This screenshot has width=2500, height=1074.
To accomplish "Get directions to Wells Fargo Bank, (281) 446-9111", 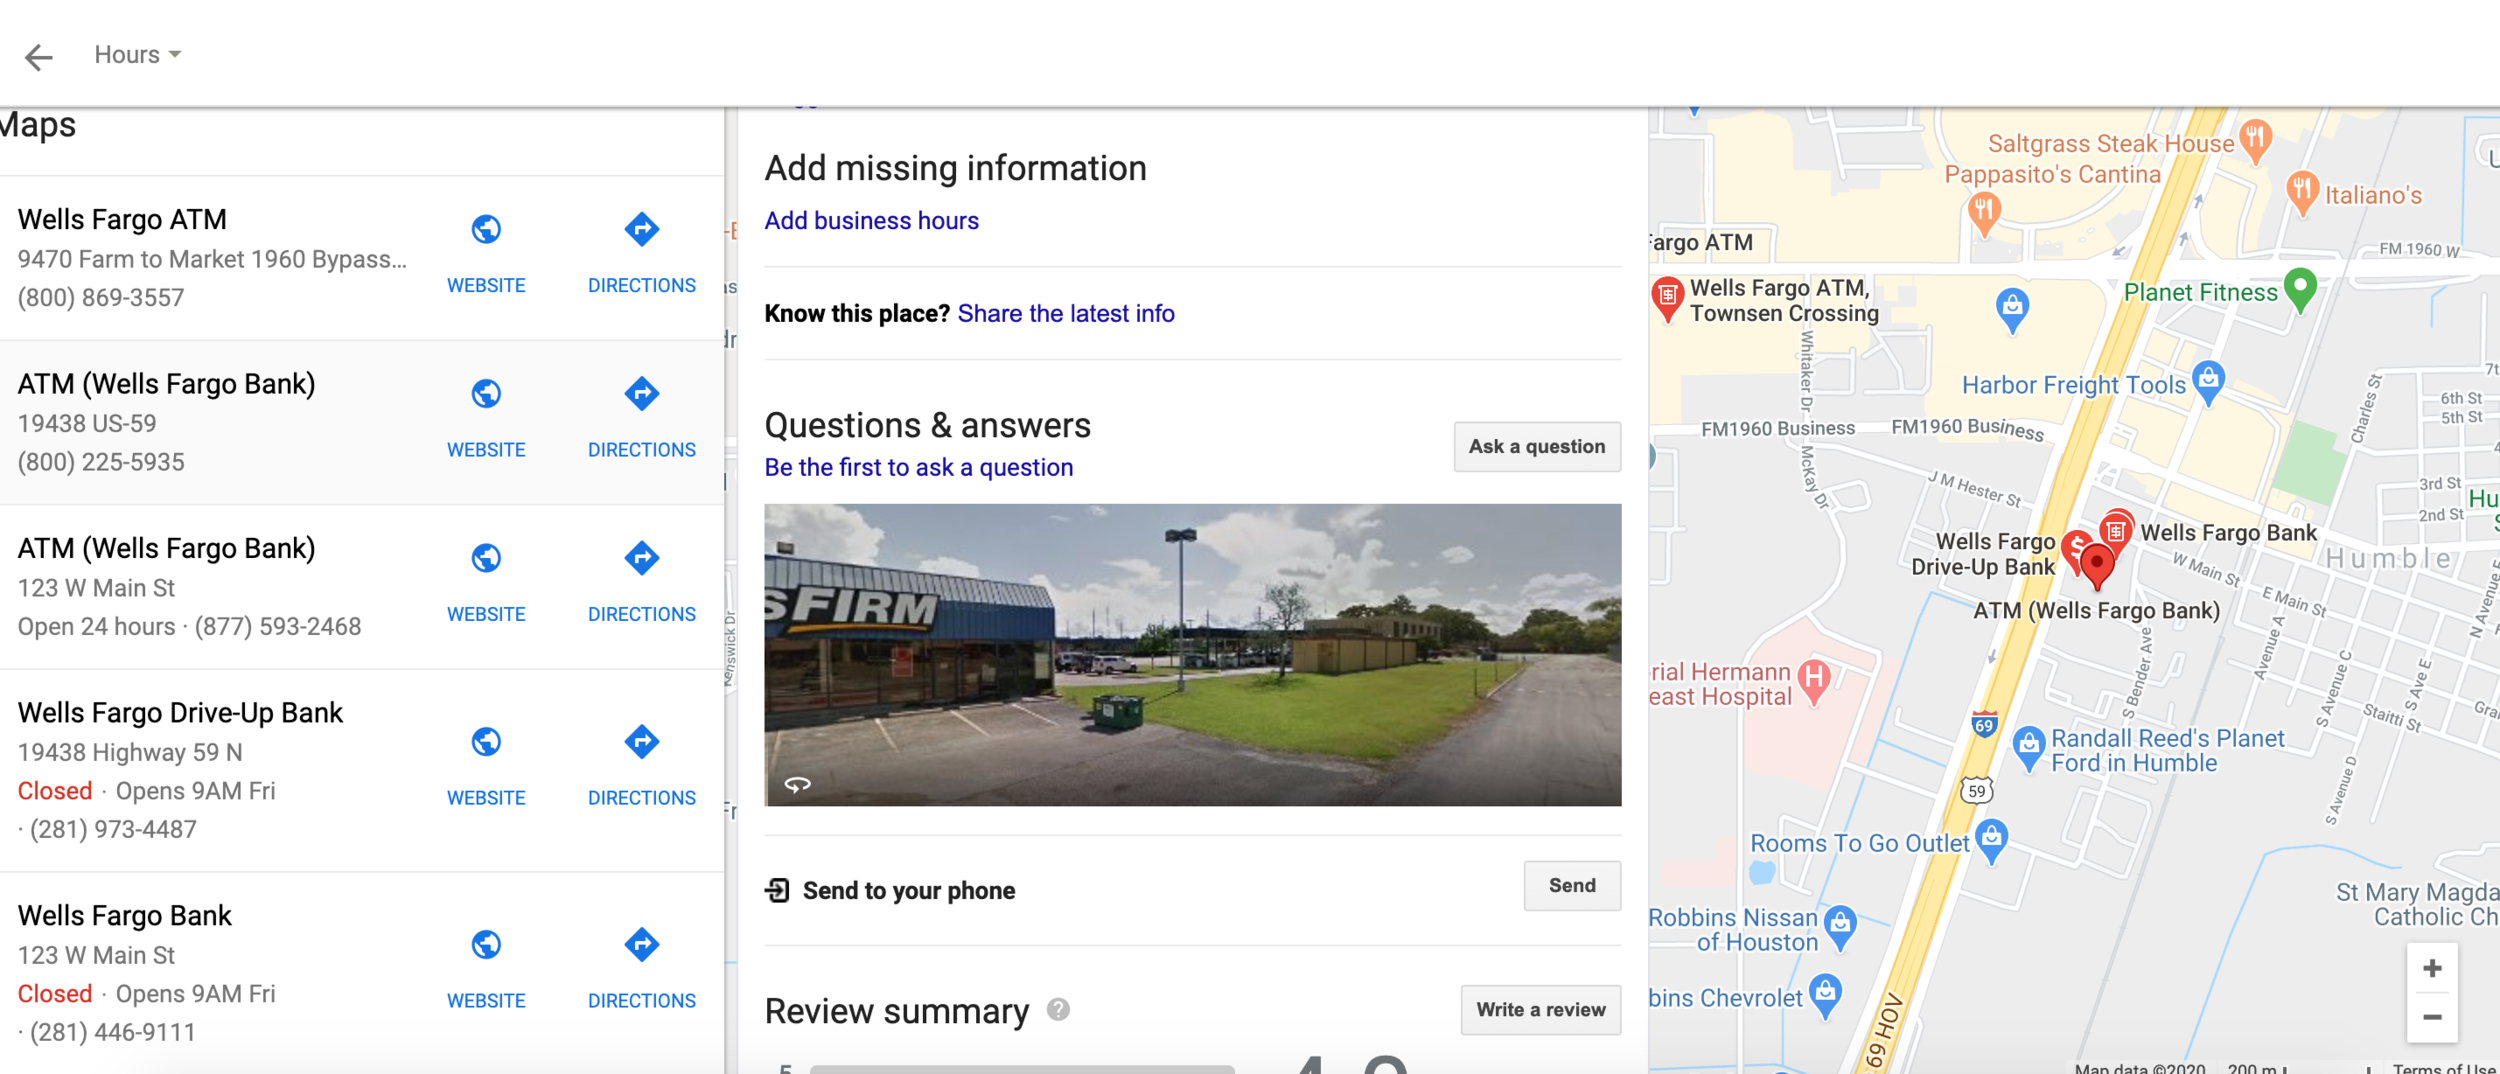I will pos(642,971).
